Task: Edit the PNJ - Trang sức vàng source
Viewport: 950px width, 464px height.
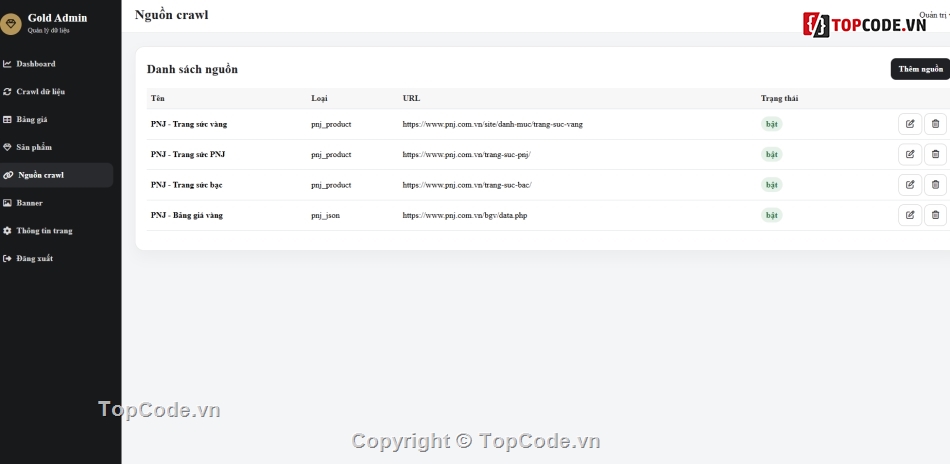Action: [909, 124]
